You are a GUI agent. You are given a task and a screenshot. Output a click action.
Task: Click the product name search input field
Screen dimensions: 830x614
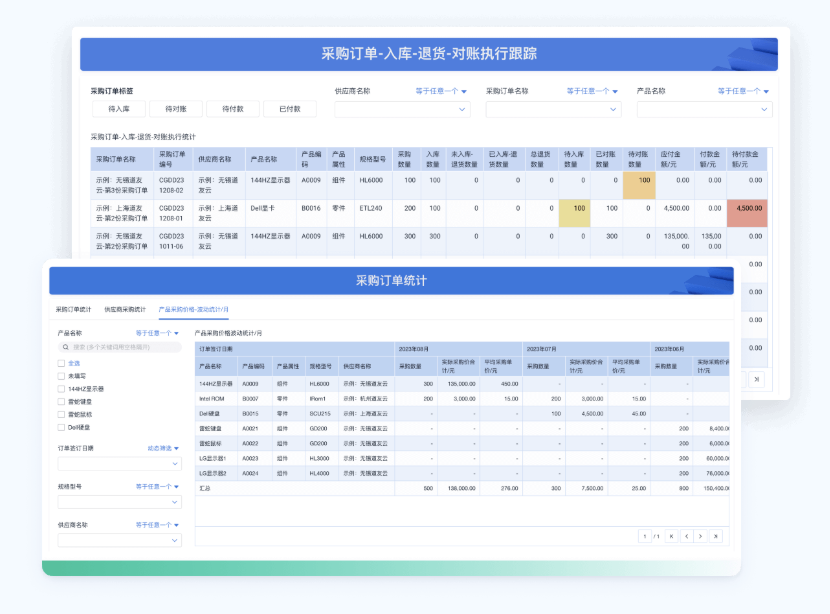(120, 347)
